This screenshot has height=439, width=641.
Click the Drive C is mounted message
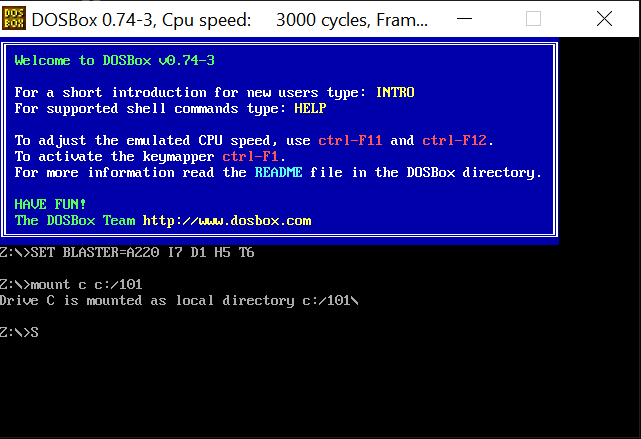179,301
